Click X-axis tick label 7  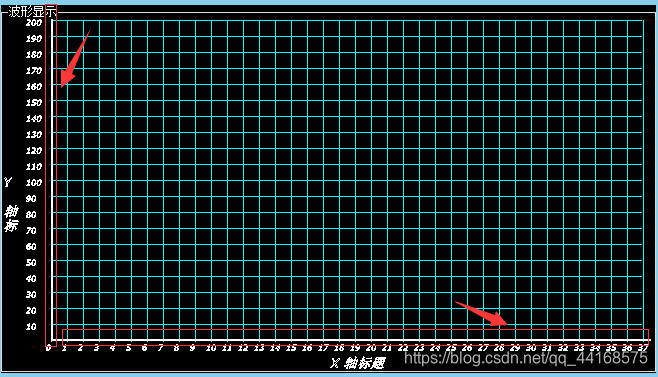161,348
